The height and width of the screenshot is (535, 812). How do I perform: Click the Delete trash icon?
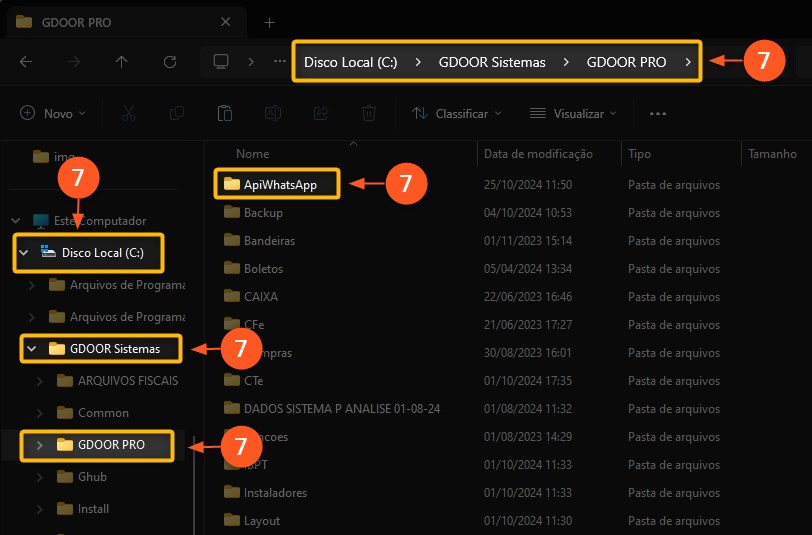[369, 114]
